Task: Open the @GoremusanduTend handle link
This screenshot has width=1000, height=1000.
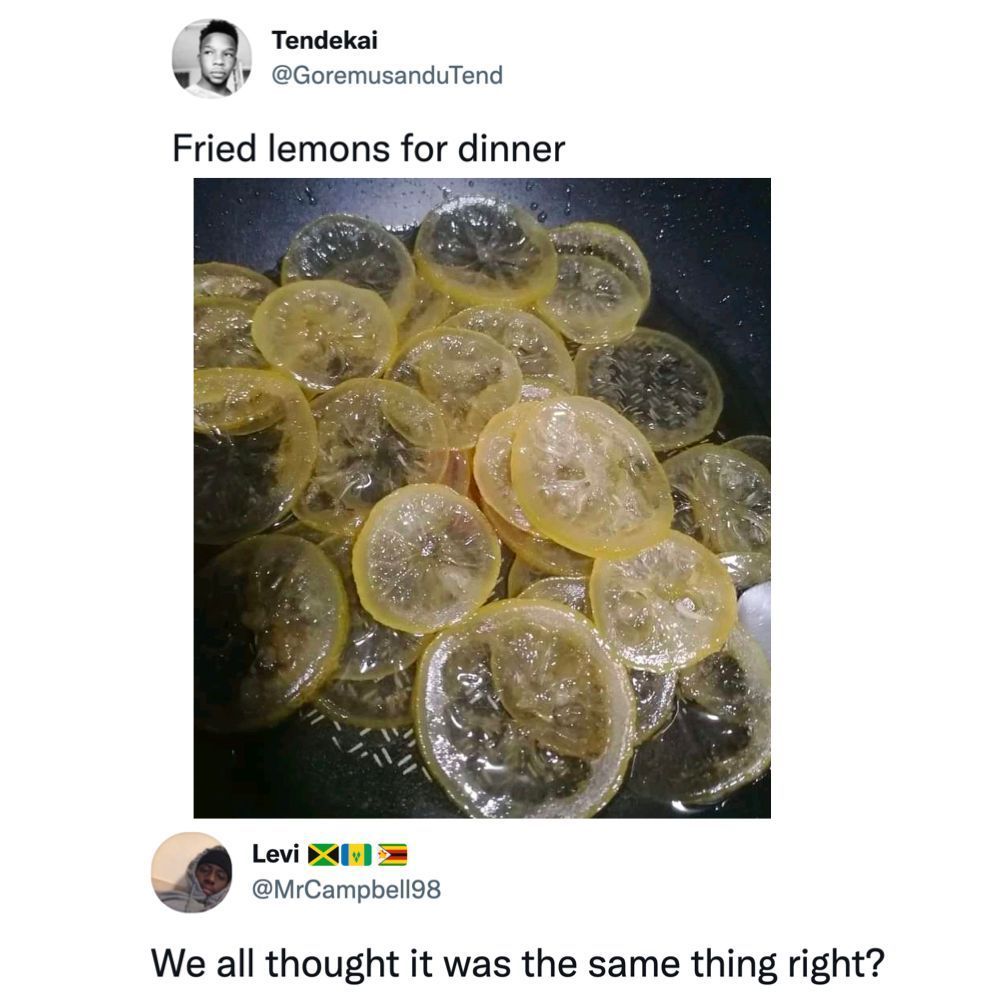Action: point(387,75)
